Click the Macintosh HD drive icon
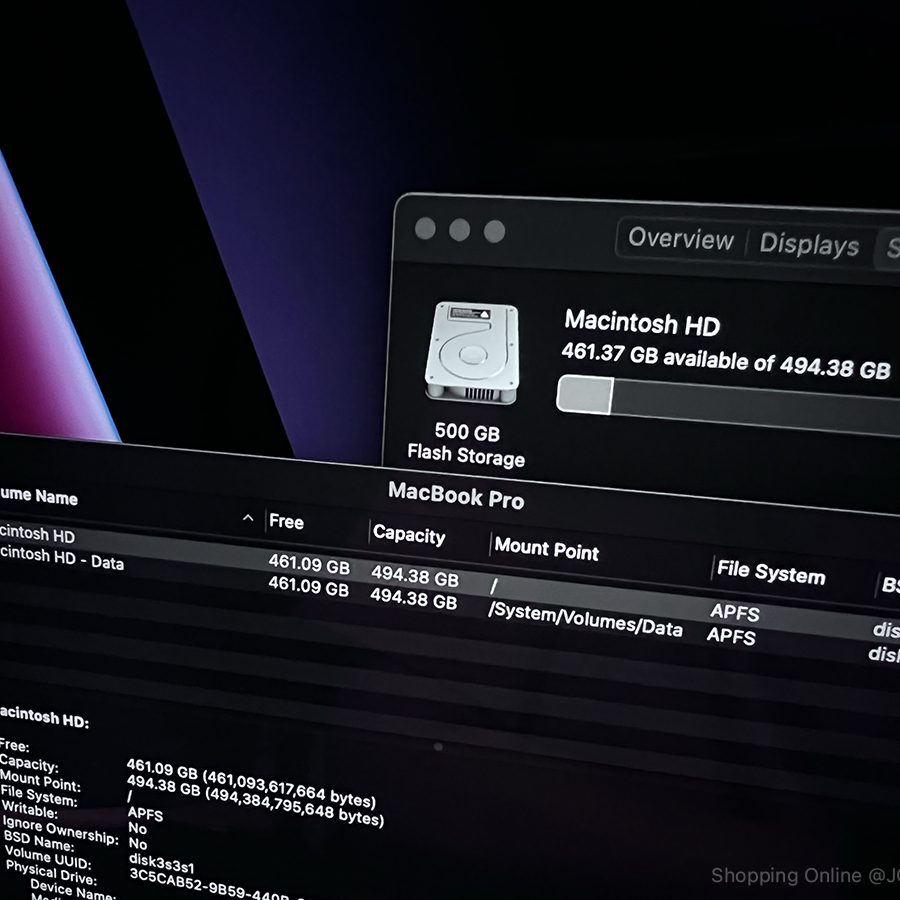Screen dimensions: 900x900 472,352
